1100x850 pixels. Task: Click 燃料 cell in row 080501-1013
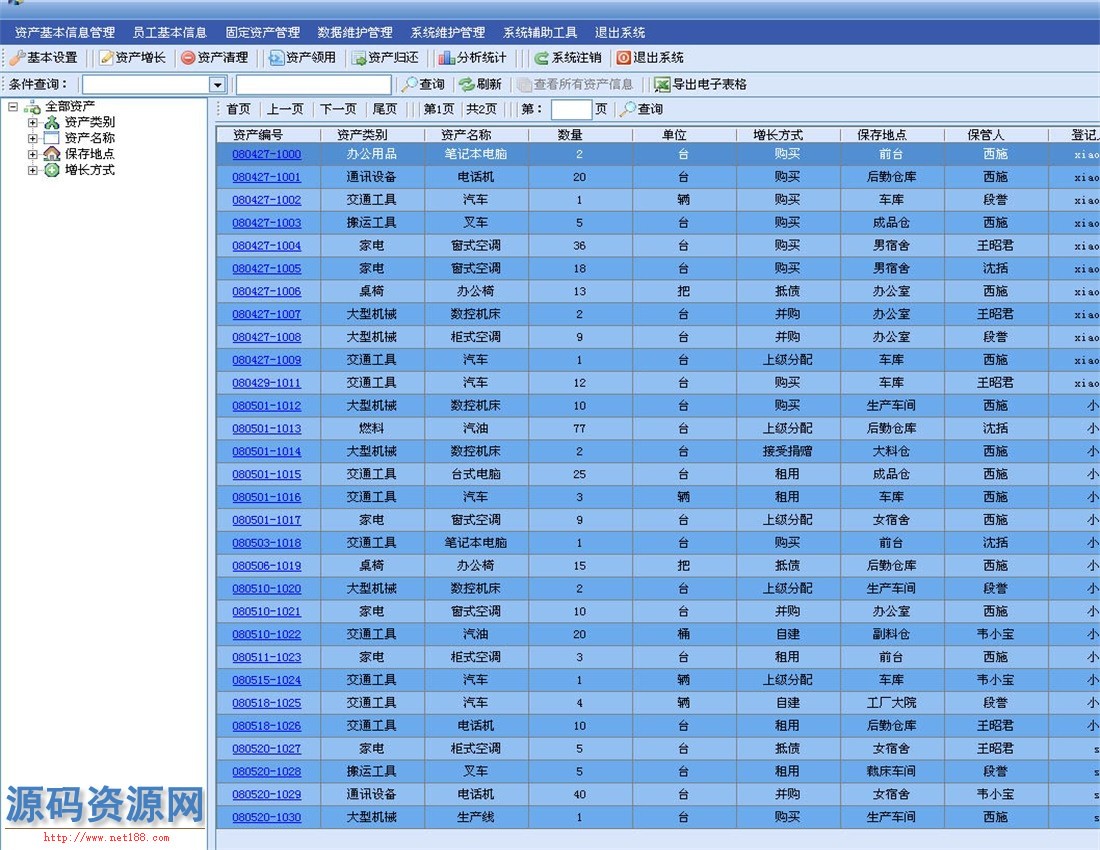click(371, 429)
